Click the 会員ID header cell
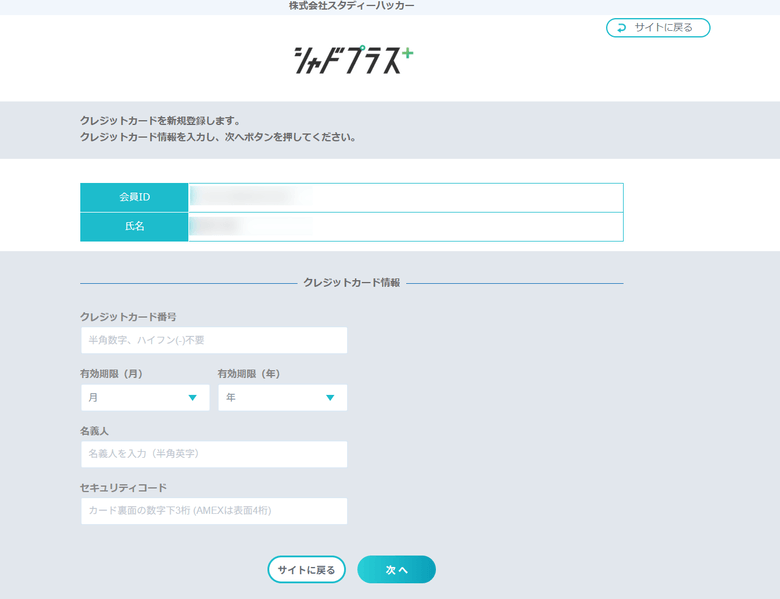 pyautogui.click(x=134, y=198)
